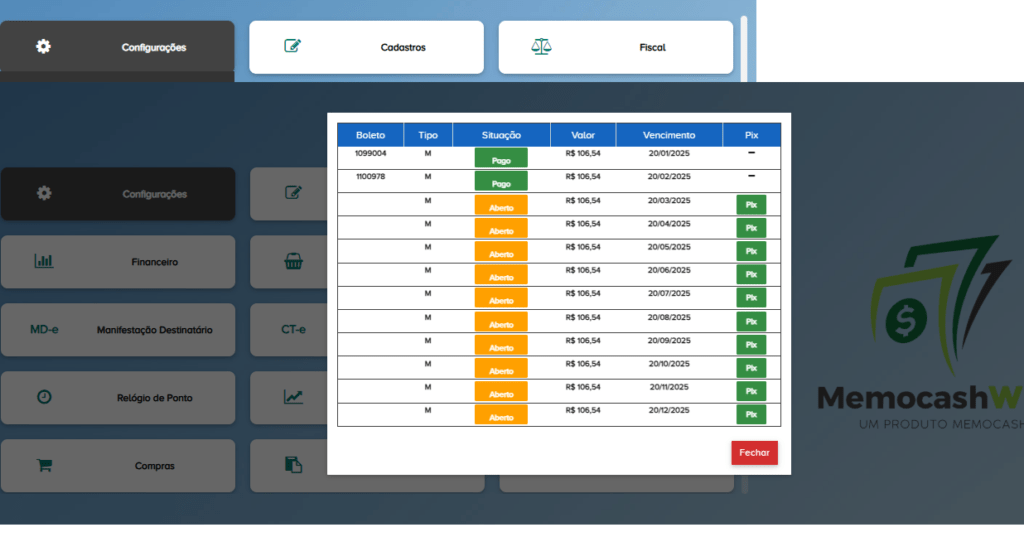Click the Vencimento column header
This screenshot has width=1024, height=537.
coord(669,135)
